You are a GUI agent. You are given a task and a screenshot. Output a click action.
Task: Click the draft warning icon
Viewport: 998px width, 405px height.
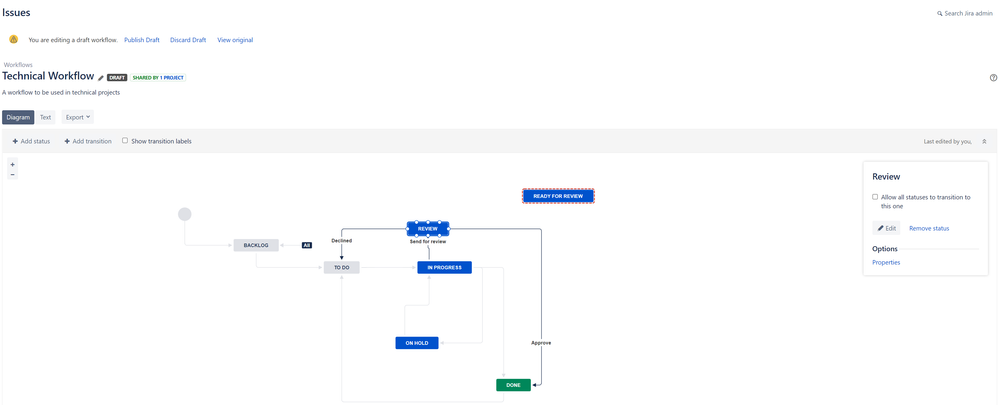(x=13, y=39)
